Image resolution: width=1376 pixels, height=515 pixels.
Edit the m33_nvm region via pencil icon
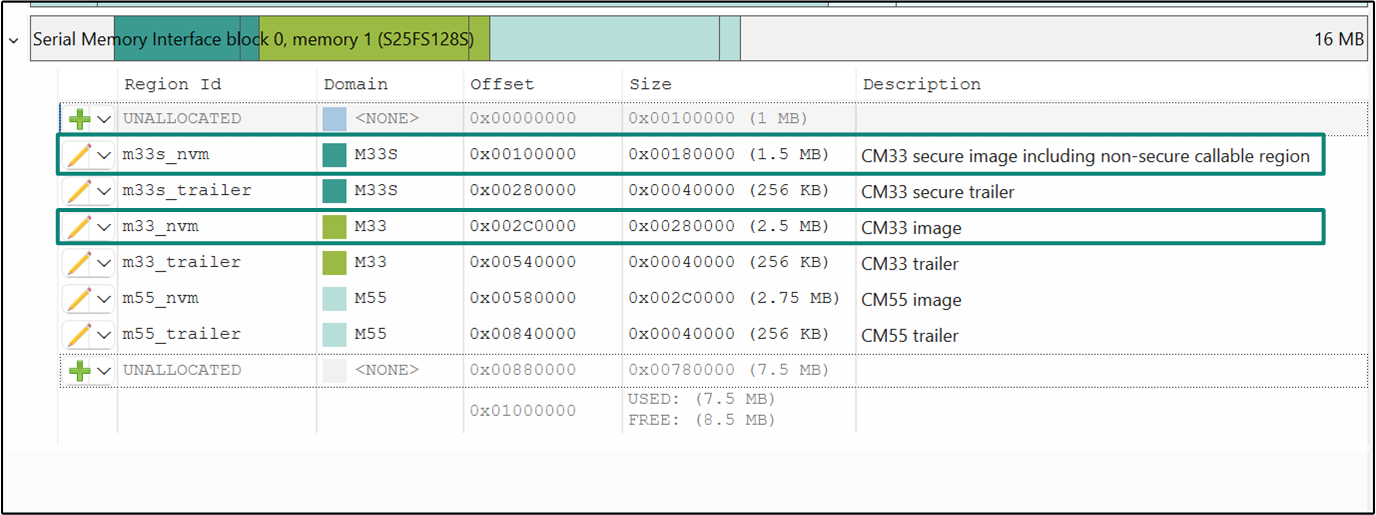(78, 227)
